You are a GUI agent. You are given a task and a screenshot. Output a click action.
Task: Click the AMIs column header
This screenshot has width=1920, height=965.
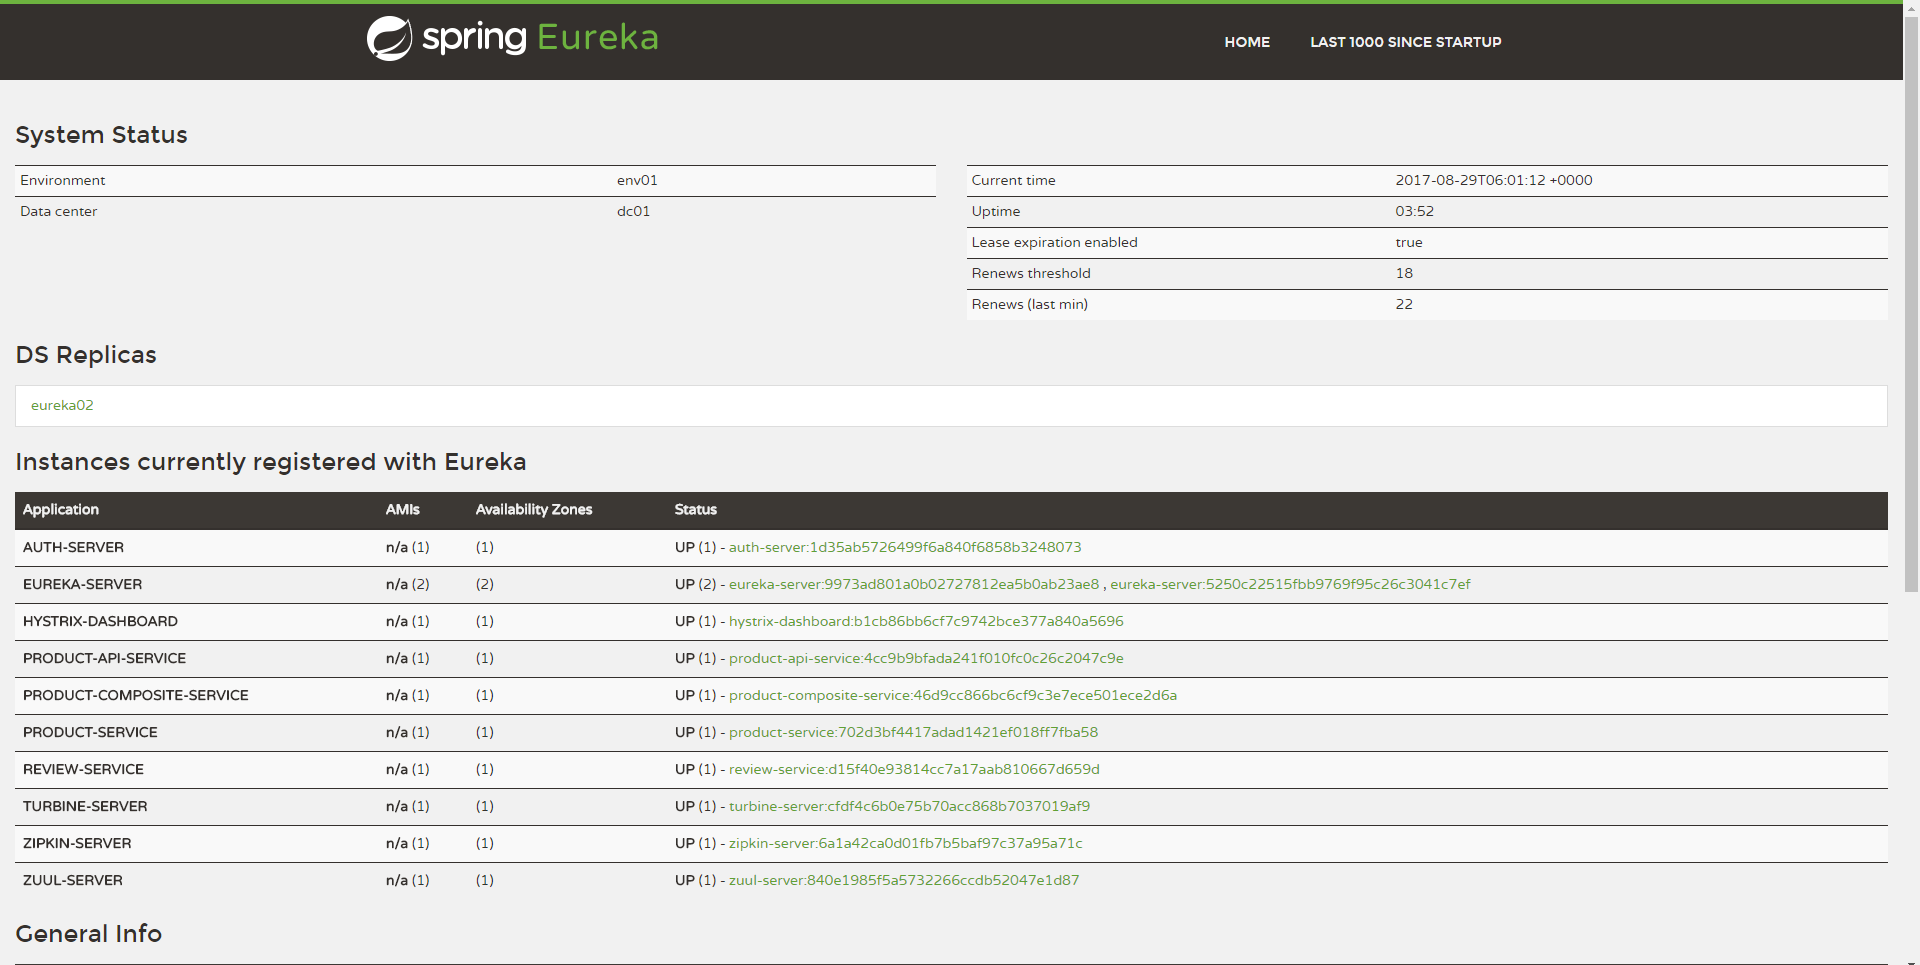point(403,510)
